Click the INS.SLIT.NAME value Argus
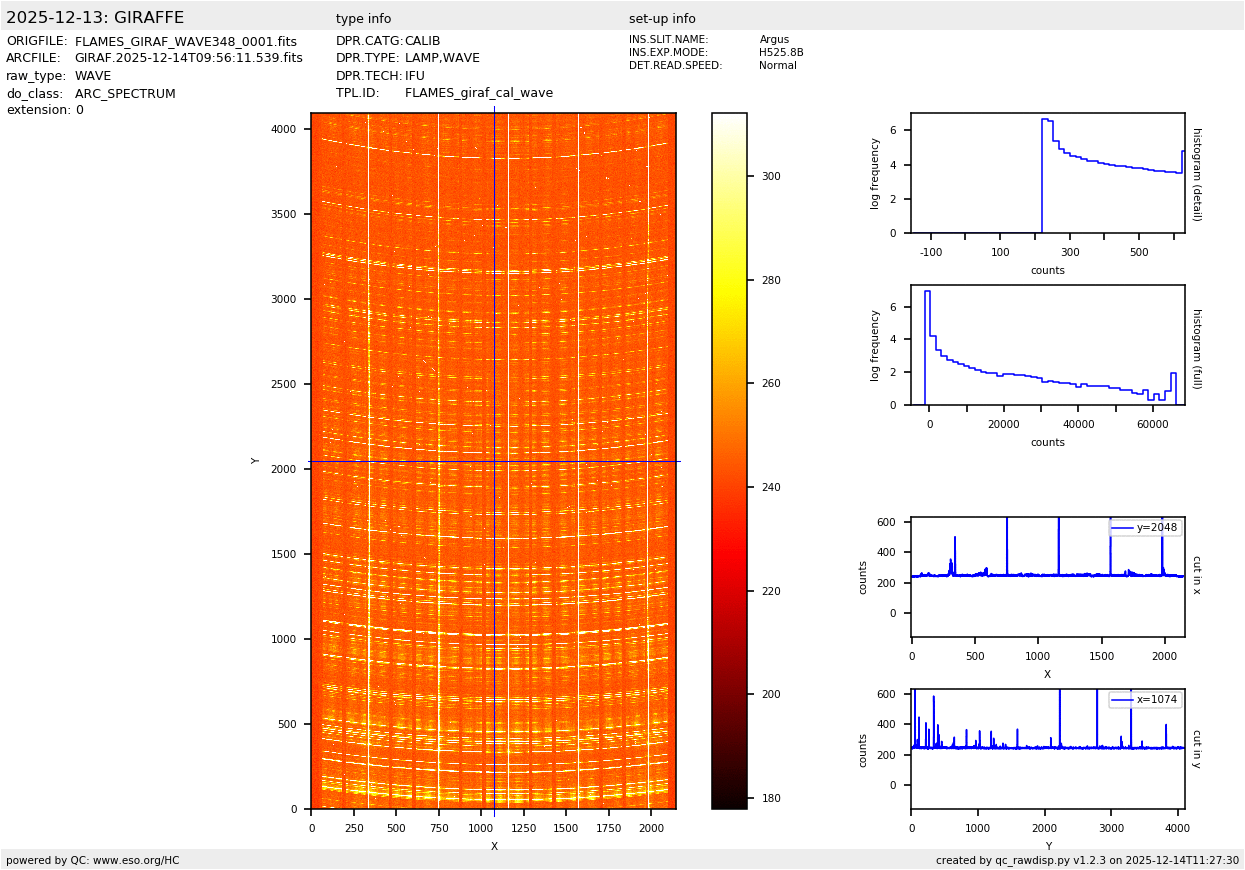The height and width of the screenshot is (870, 1245). click(x=774, y=40)
